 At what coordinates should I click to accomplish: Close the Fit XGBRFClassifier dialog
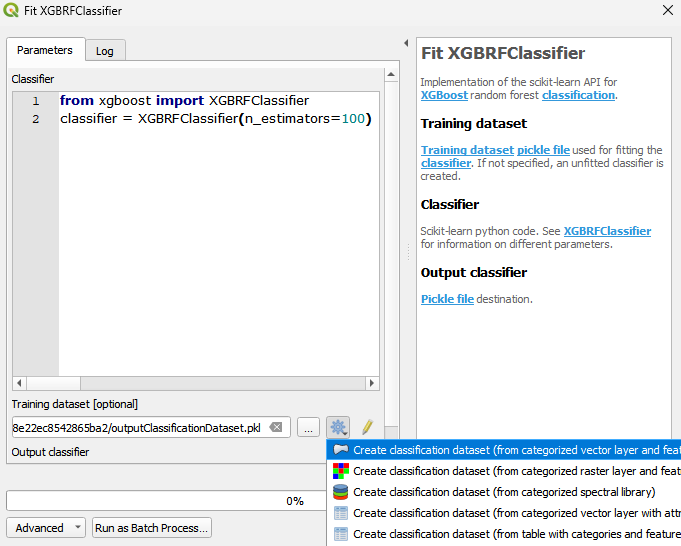[x=668, y=10]
